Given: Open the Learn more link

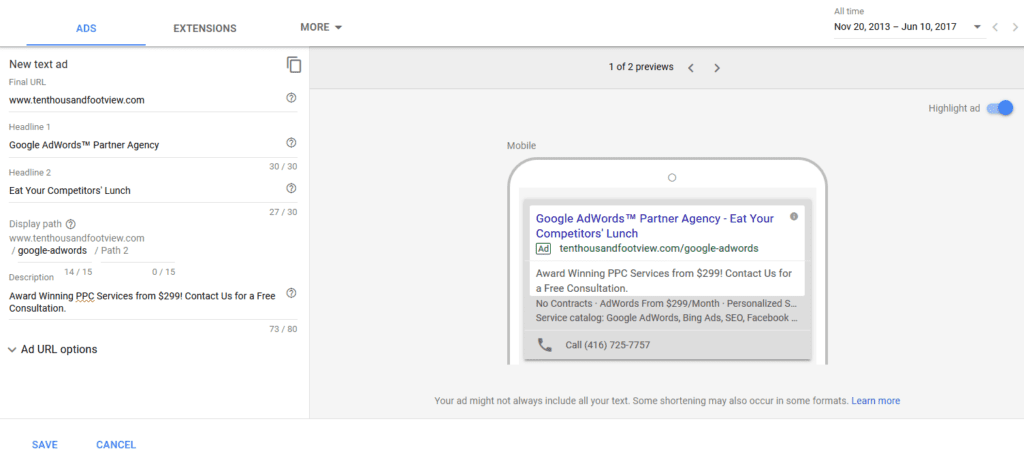Looking at the screenshot, I should [875, 400].
